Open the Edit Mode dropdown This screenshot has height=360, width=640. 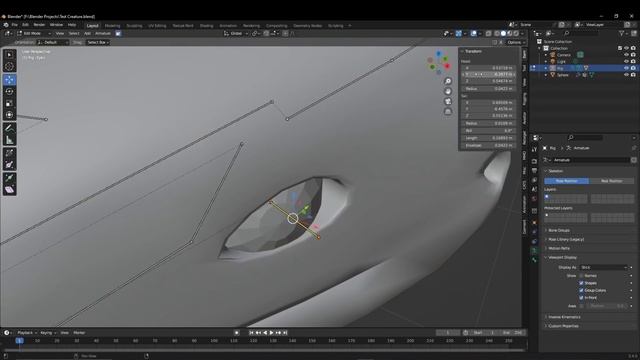pos(34,33)
